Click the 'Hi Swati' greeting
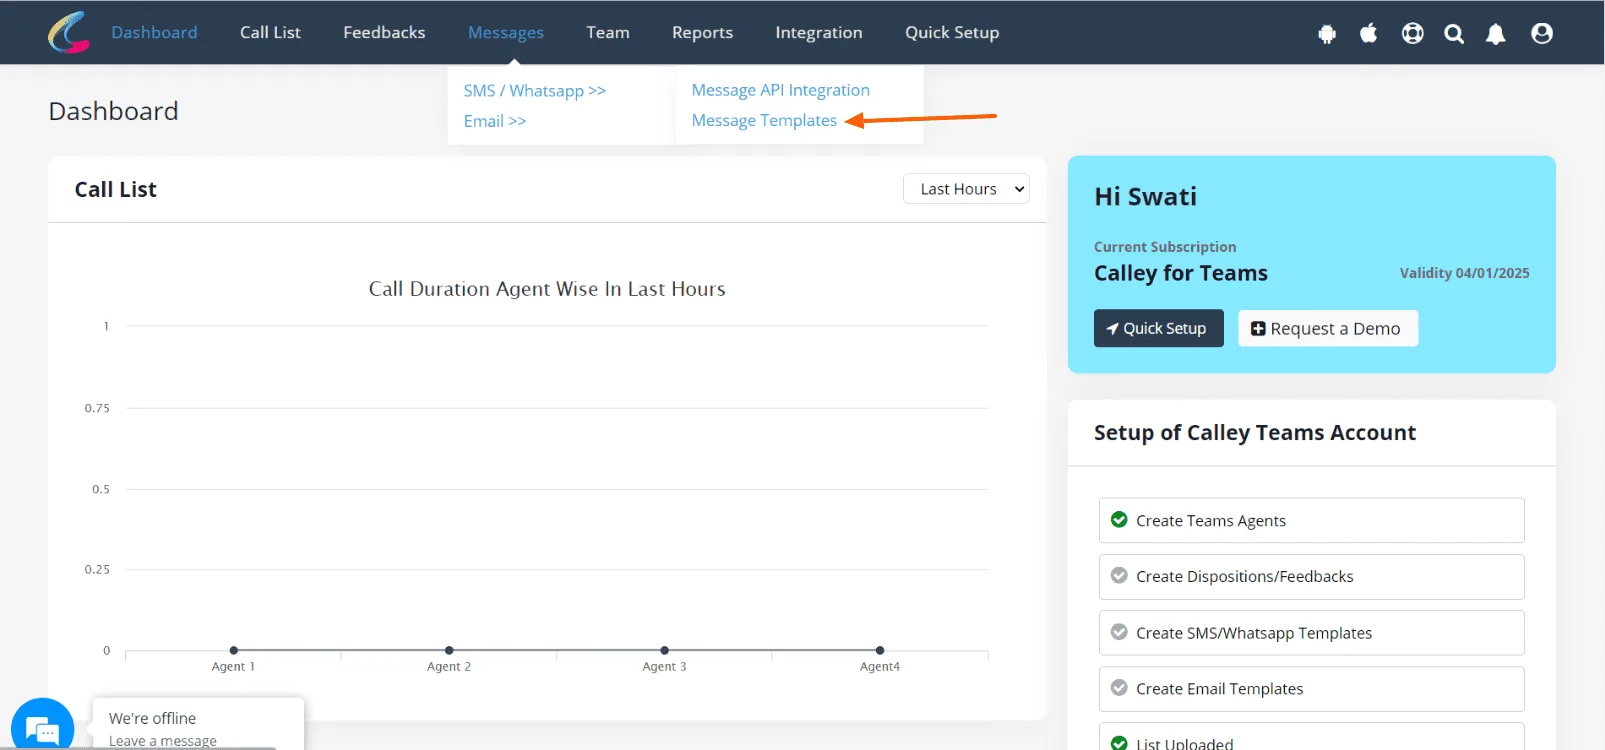Viewport: 1605px width, 750px height. [1145, 196]
